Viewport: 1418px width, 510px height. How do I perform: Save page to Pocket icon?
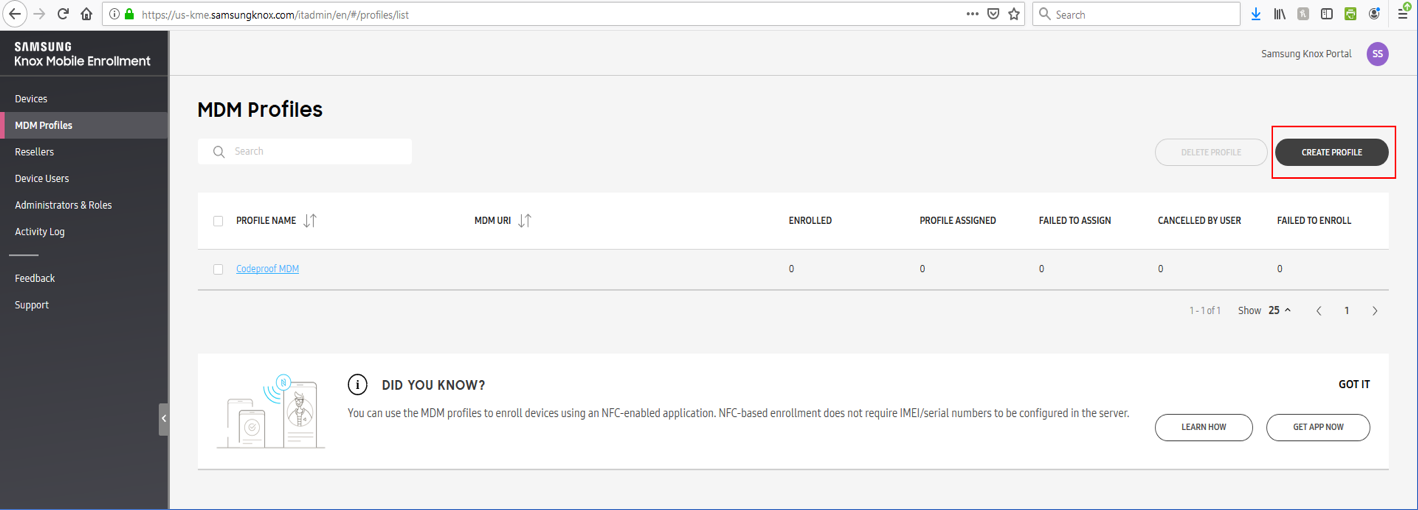tap(993, 14)
